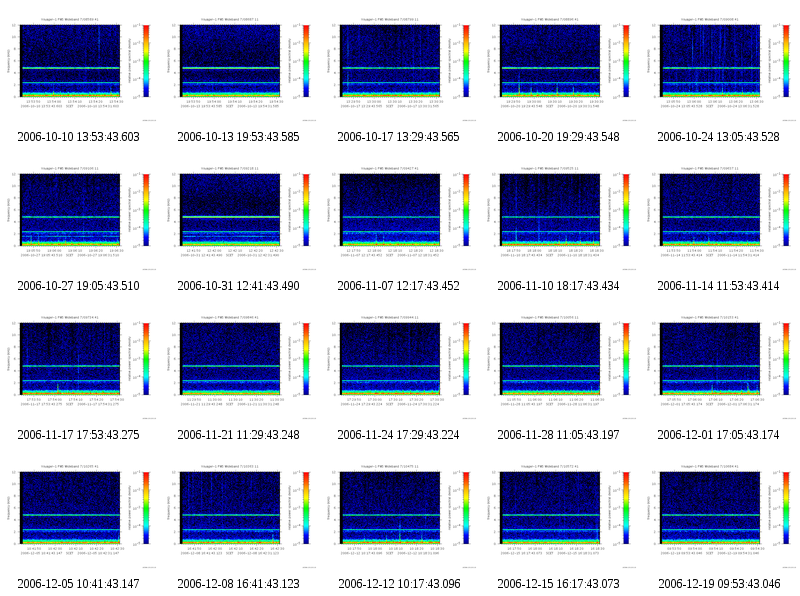Select the wideband plot above 2006-11-28 11:05:43.197
This screenshot has width=800, height=596.
click(561, 366)
